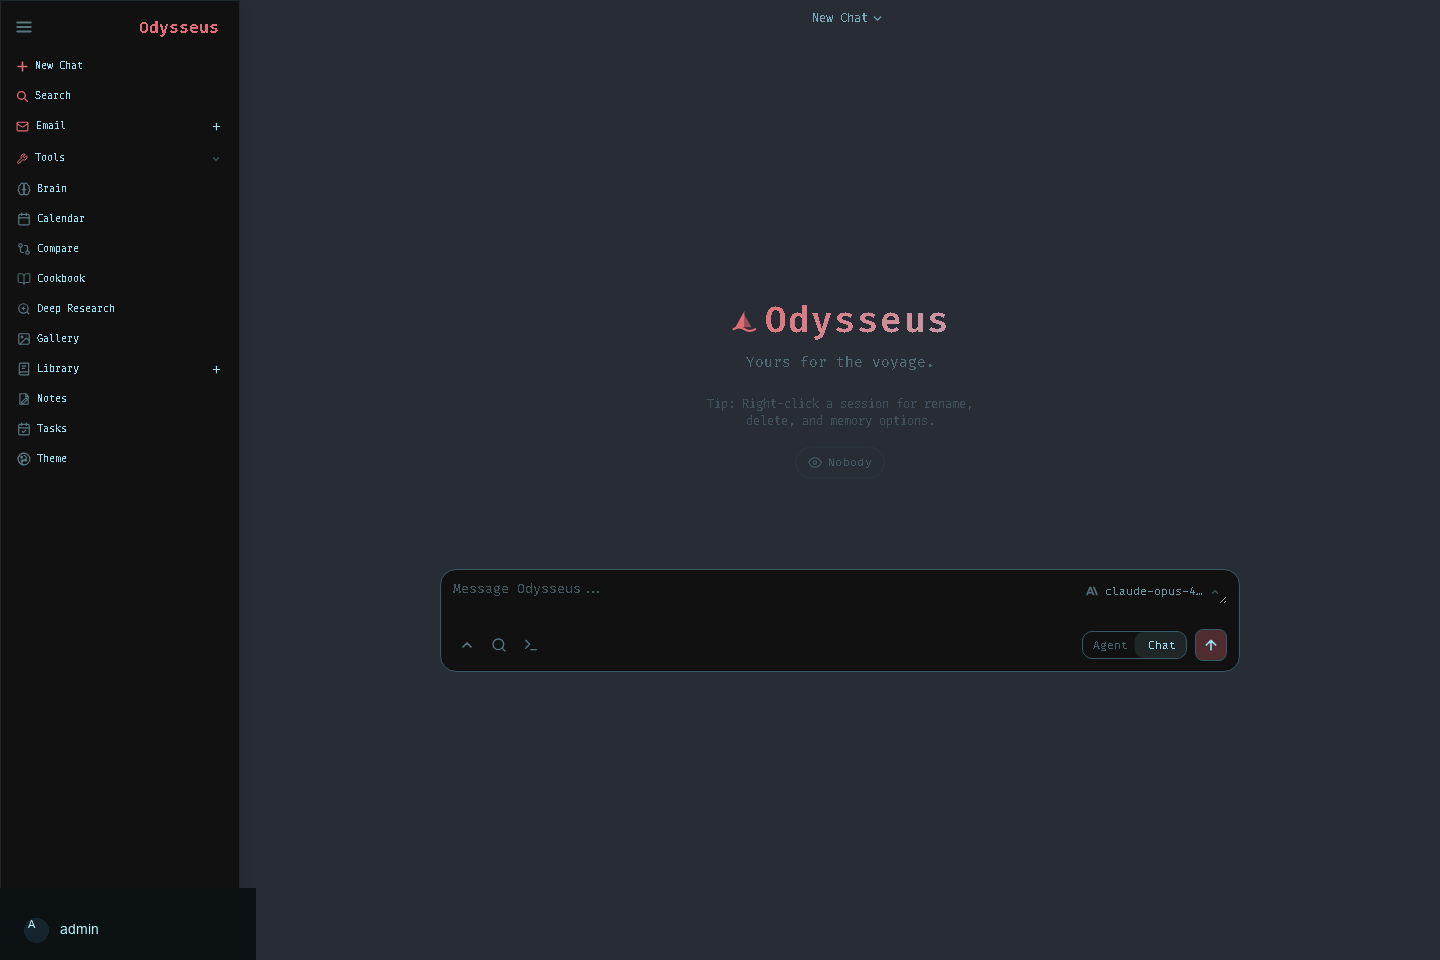
Task: Open Theme settings label
Action: coord(52,458)
